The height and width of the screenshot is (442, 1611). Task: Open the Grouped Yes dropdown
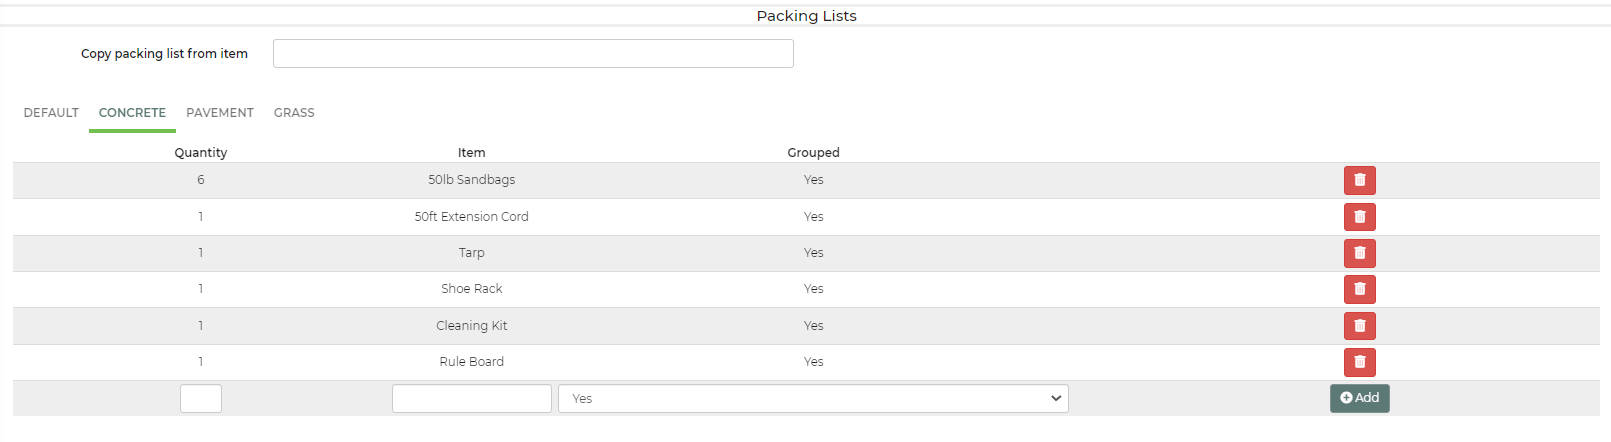click(x=813, y=398)
